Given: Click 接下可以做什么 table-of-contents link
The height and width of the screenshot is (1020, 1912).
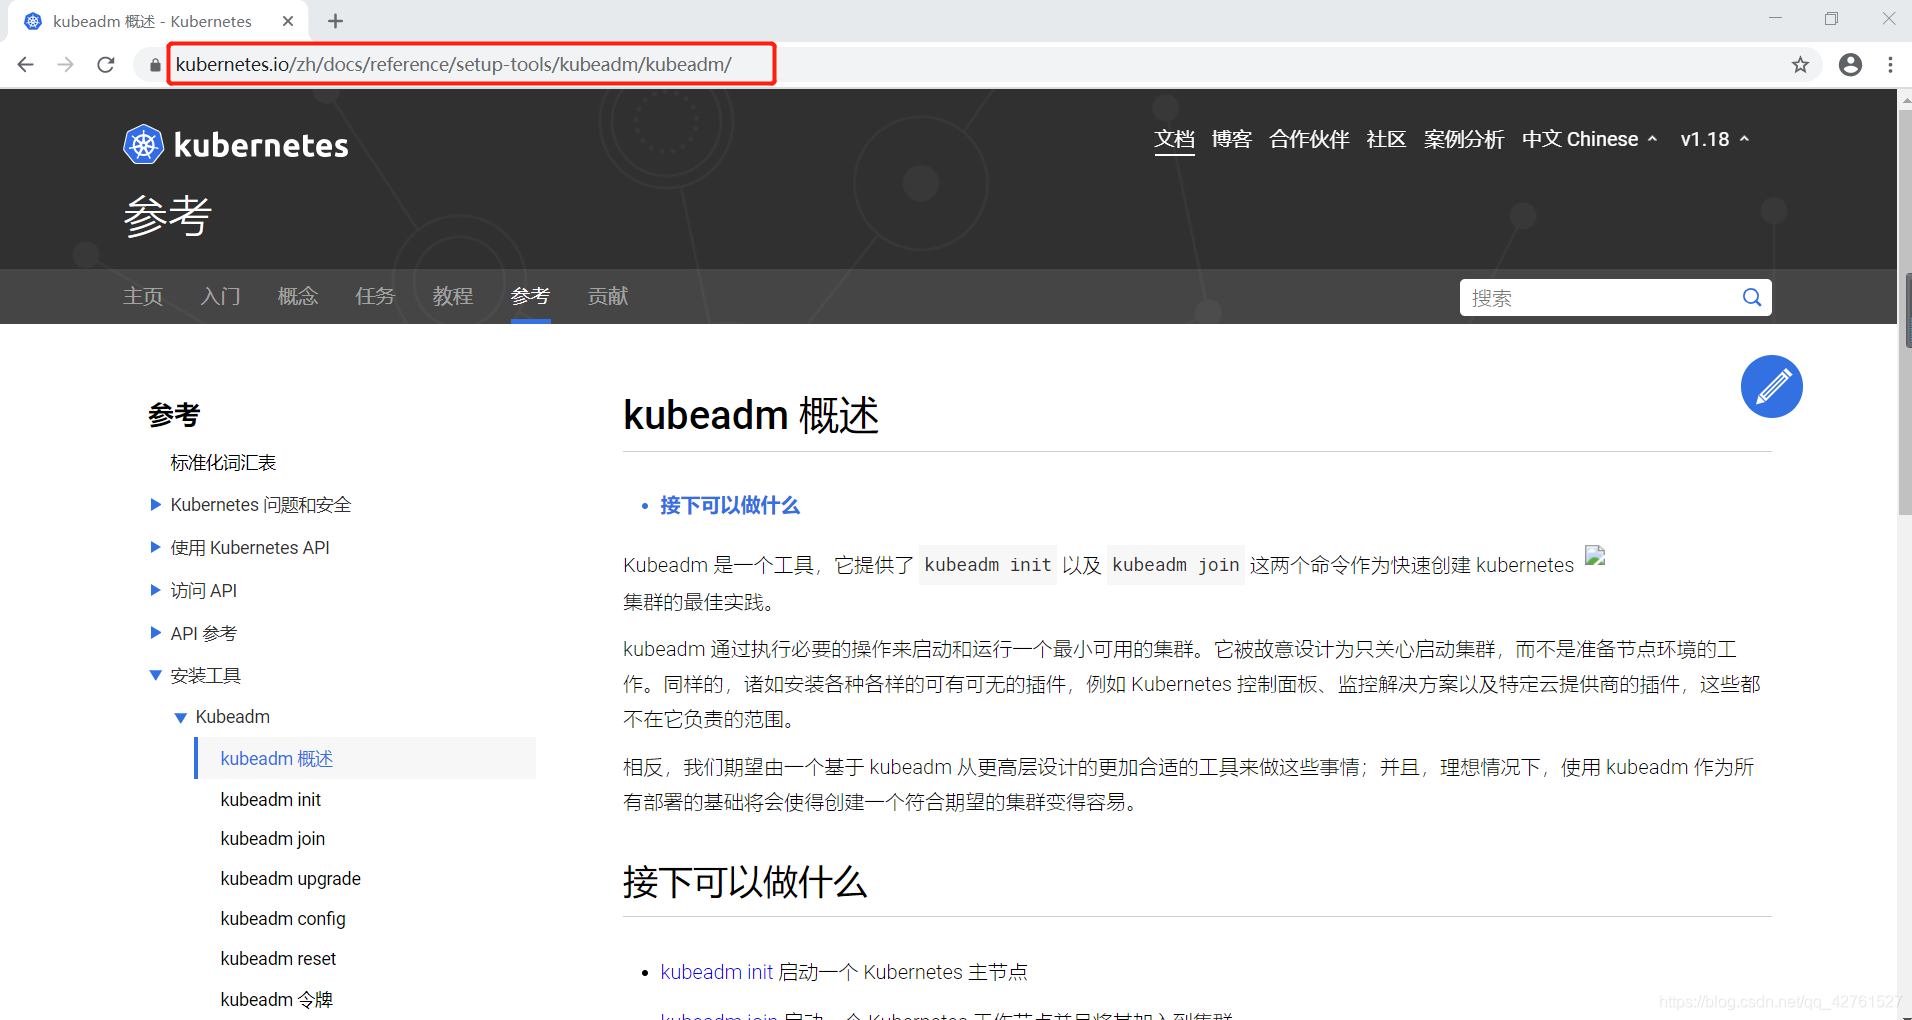Looking at the screenshot, I should point(730,506).
